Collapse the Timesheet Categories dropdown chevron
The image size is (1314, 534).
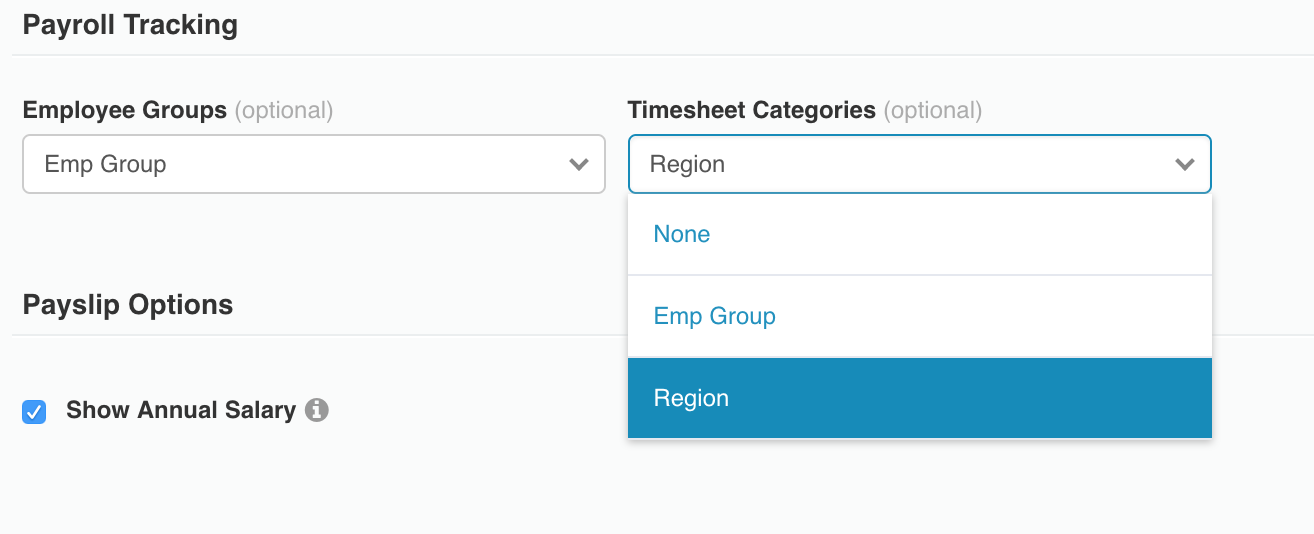coord(1185,164)
